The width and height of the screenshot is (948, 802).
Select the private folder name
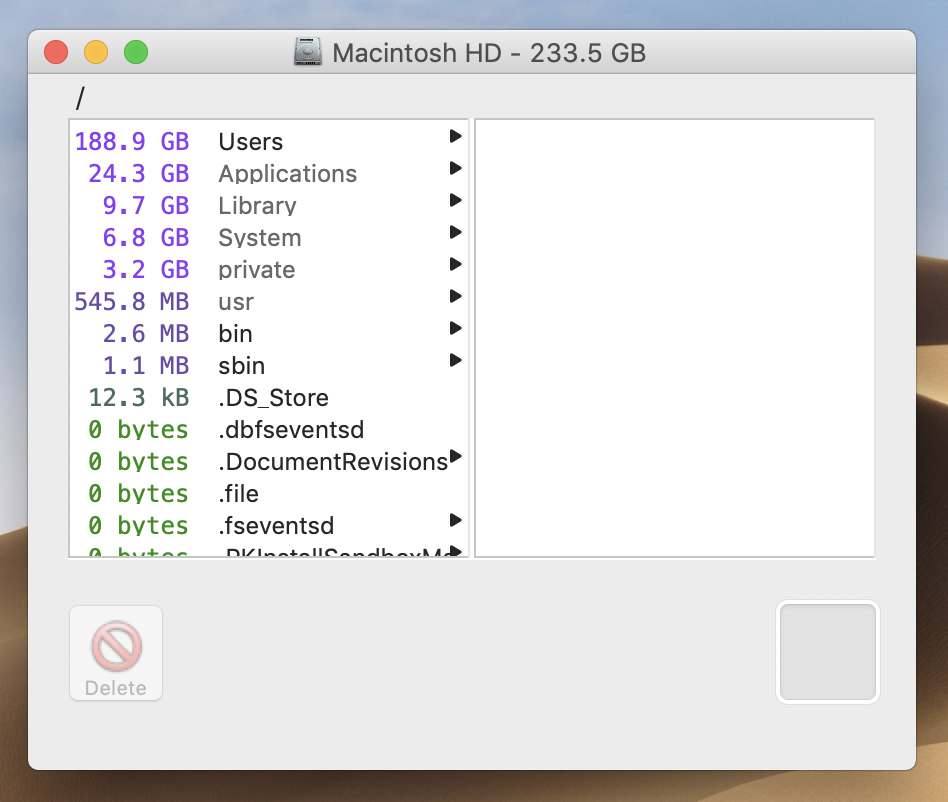click(257, 270)
